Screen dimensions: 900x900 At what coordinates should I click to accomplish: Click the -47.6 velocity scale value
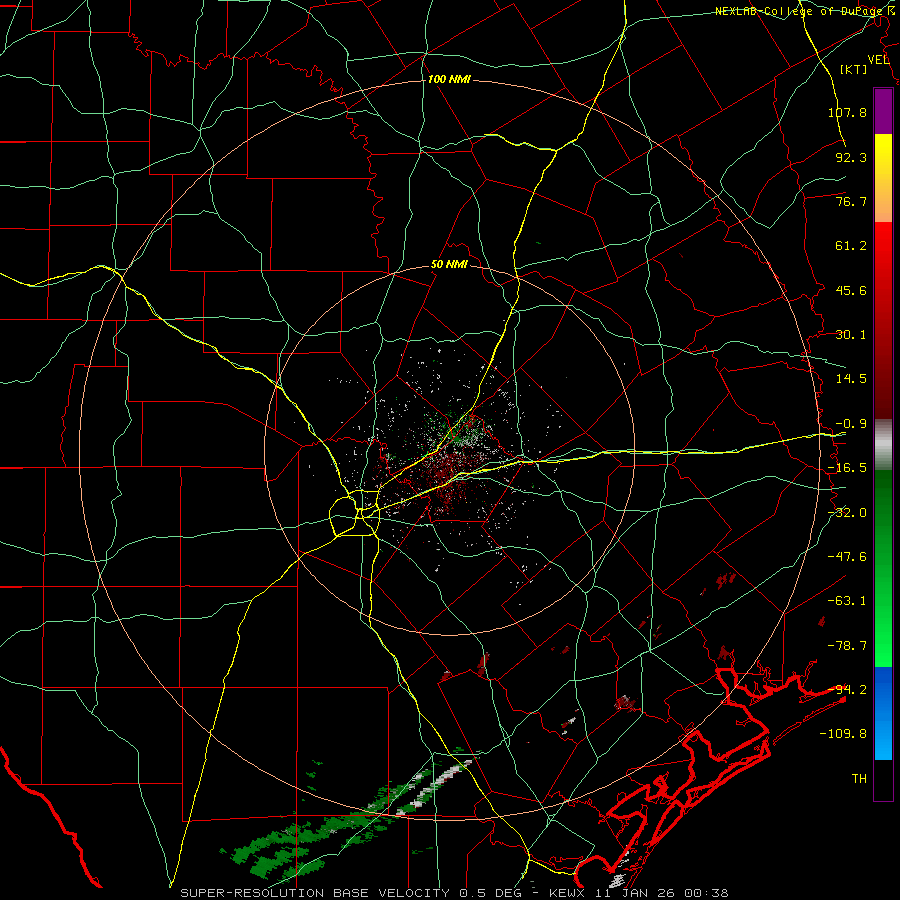pyautogui.click(x=847, y=557)
